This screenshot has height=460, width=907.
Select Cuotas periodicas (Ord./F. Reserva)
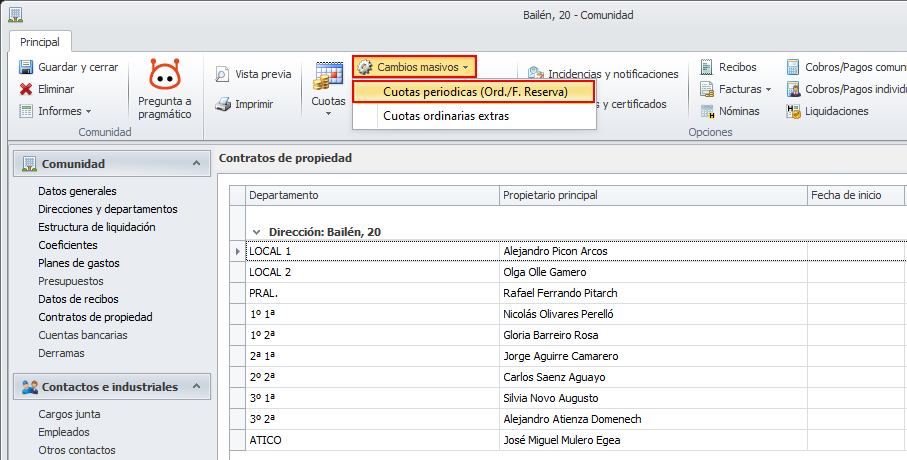click(x=475, y=91)
